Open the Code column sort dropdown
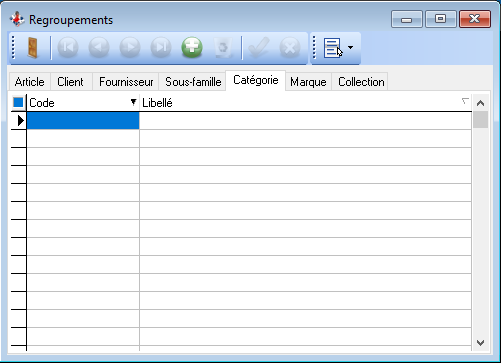The image size is (501, 363). pyautogui.click(x=133, y=102)
